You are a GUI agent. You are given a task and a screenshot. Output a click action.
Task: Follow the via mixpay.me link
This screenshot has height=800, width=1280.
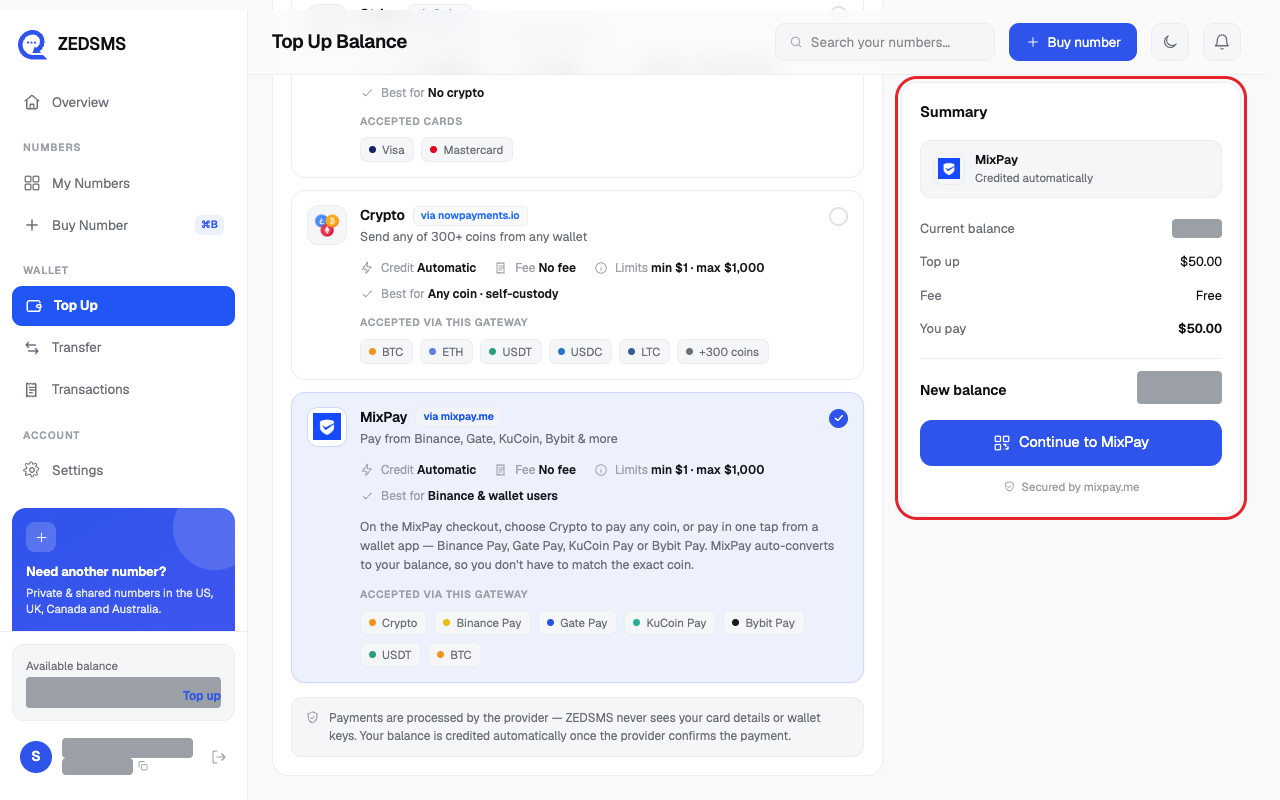coord(459,416)
